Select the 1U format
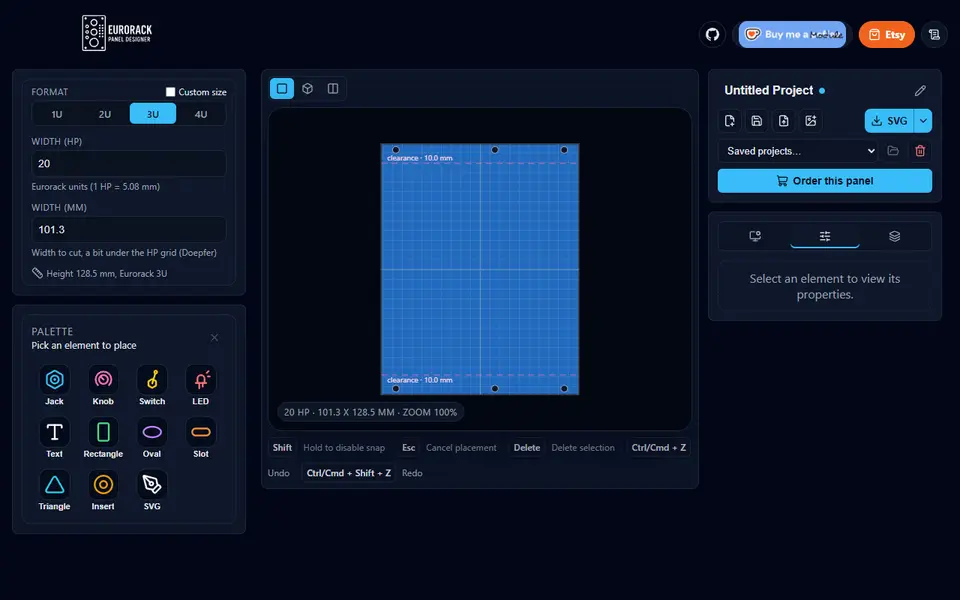This screenshot has height=600, width=960. [x=57, y=114]
